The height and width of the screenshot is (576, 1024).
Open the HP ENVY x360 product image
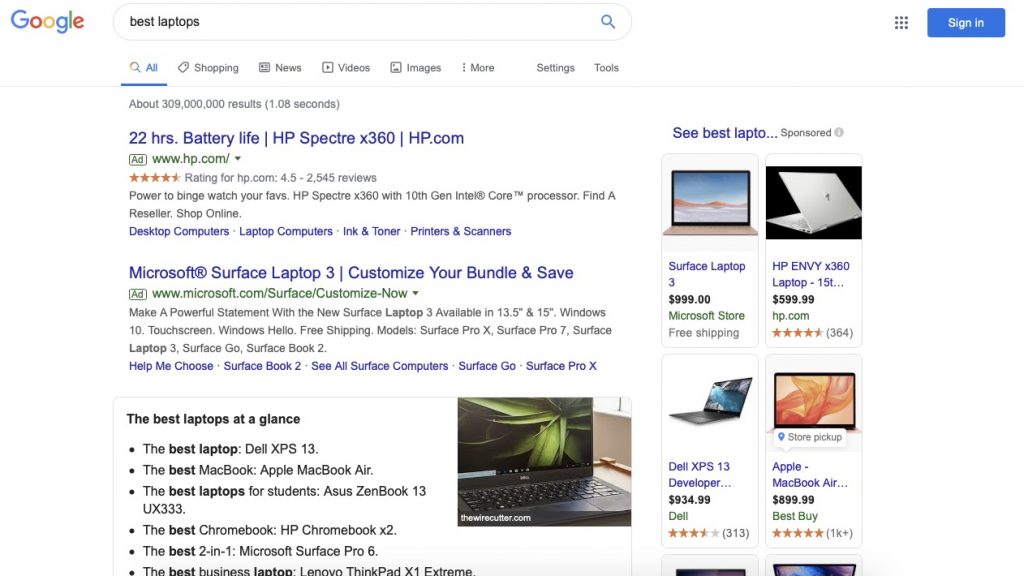814,202
